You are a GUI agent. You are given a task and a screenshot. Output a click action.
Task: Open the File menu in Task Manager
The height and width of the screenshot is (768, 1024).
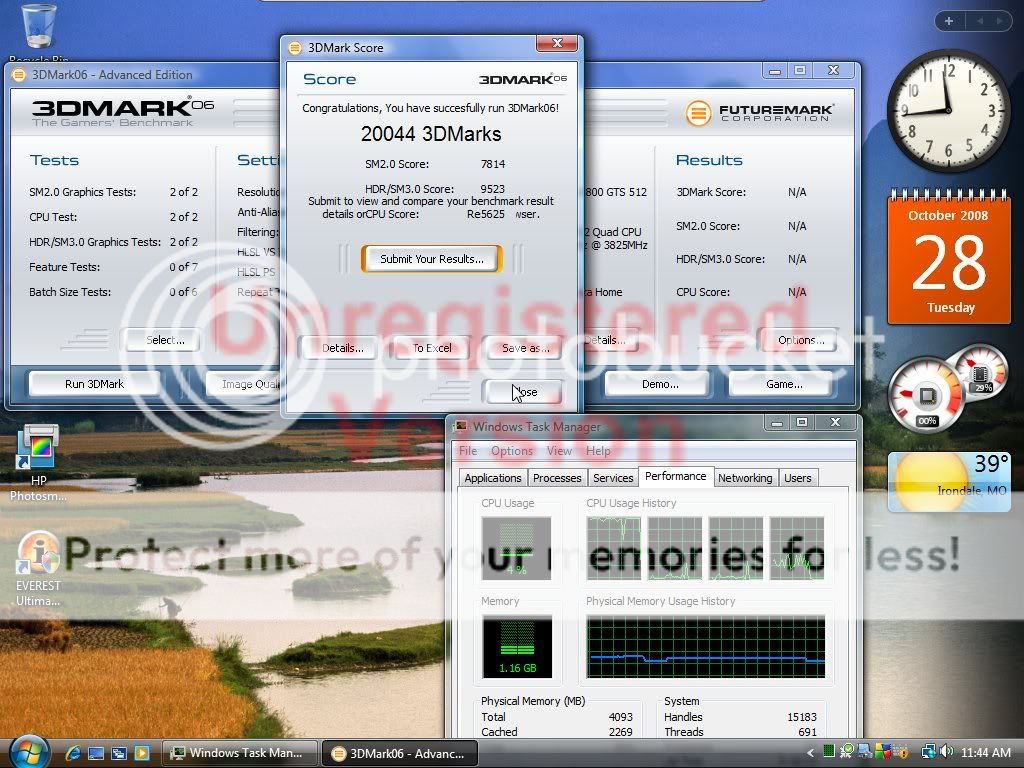[467, 451]
